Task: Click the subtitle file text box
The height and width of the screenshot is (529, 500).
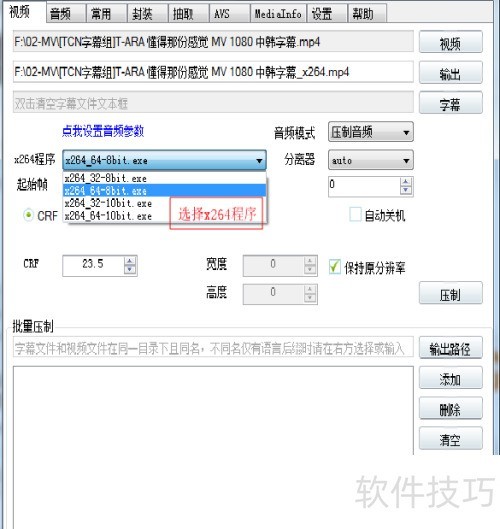Action: pos(213,102)
